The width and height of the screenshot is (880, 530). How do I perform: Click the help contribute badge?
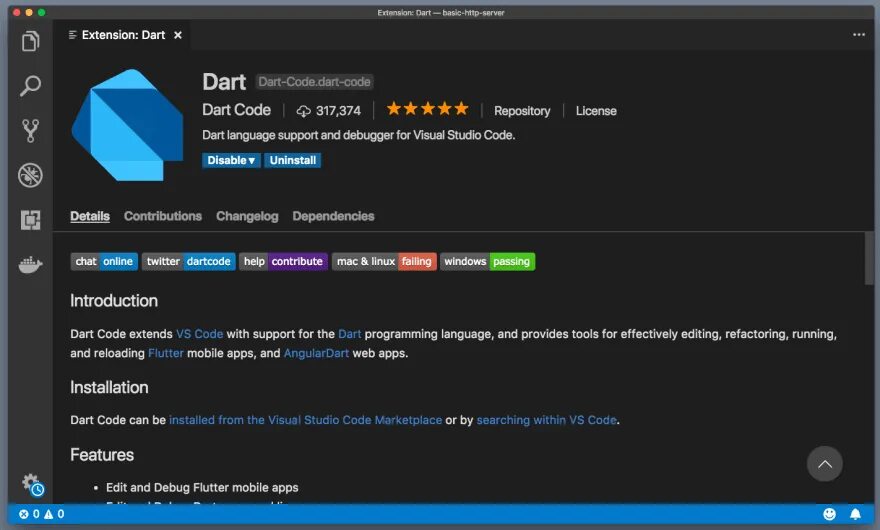(x=283, y=262)
